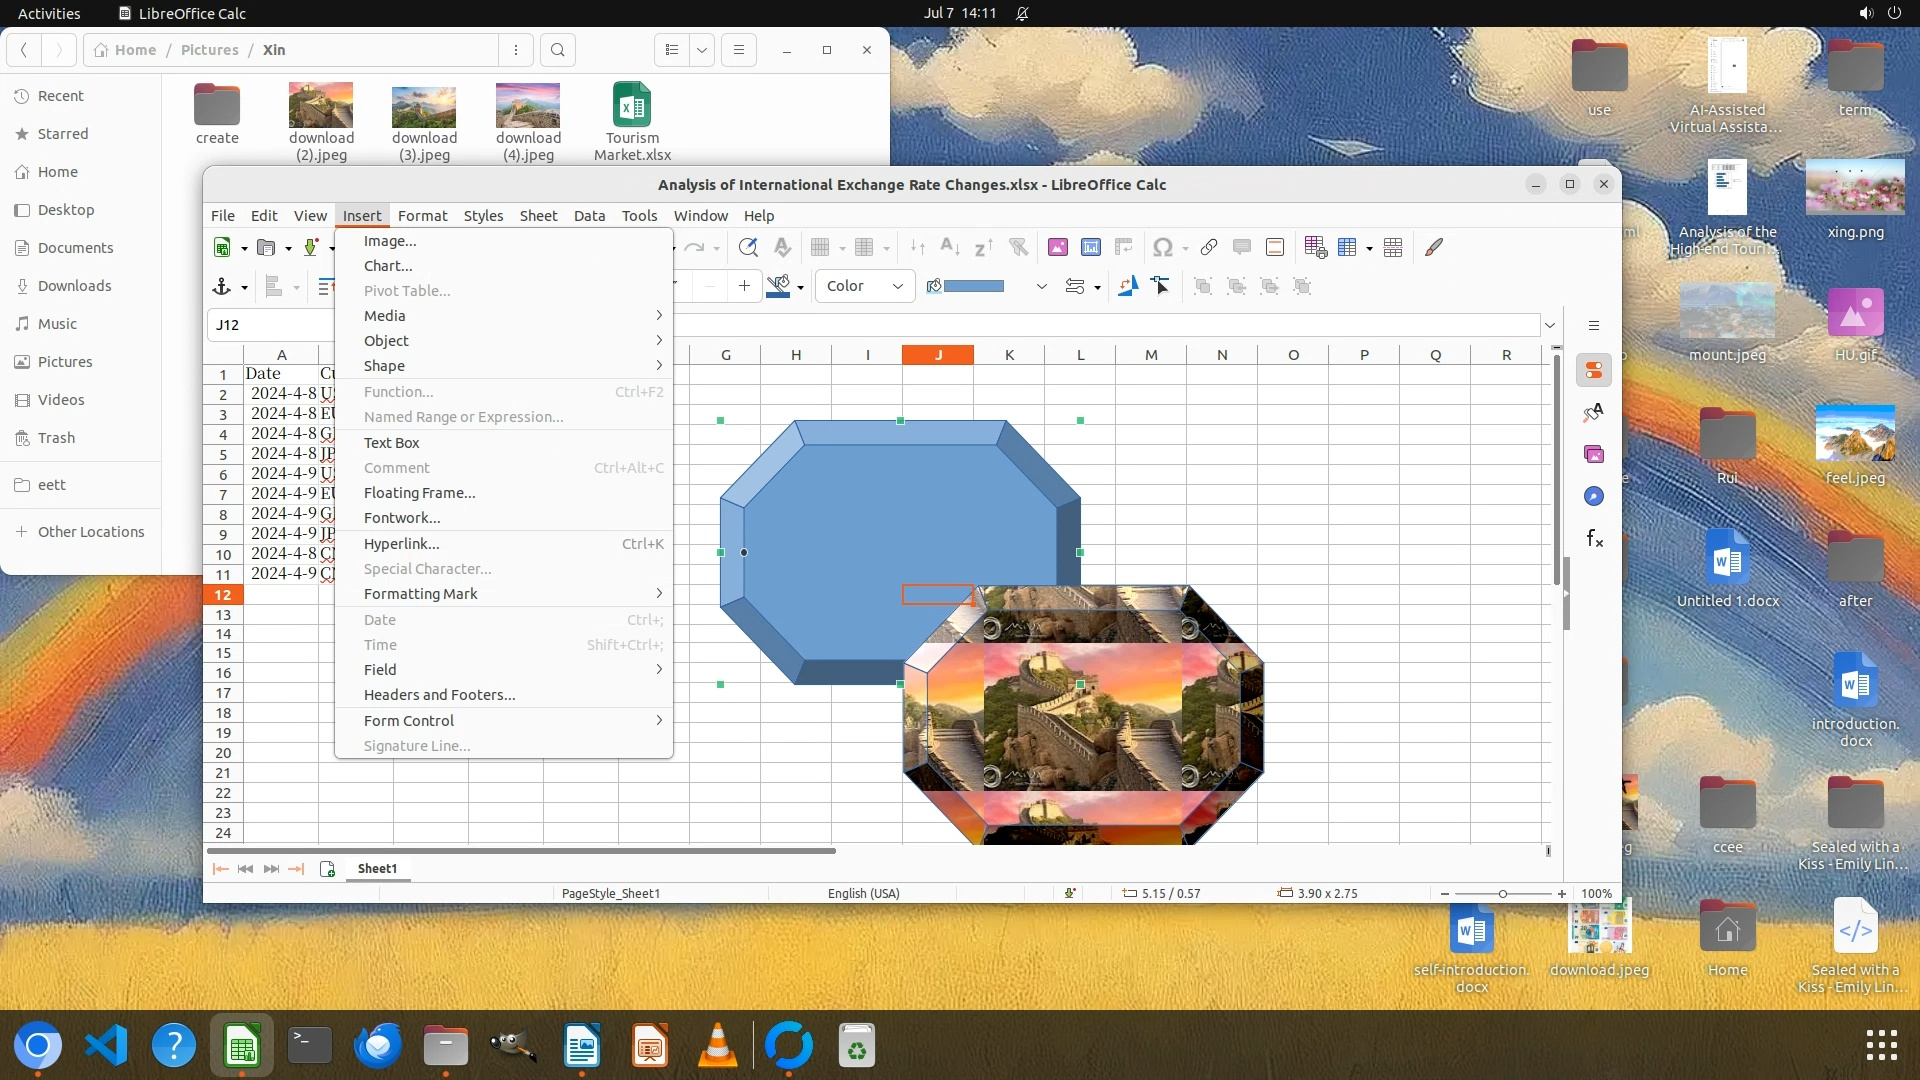Click the blue fill color swatch

pyautogui.click(x=973, y=286)
